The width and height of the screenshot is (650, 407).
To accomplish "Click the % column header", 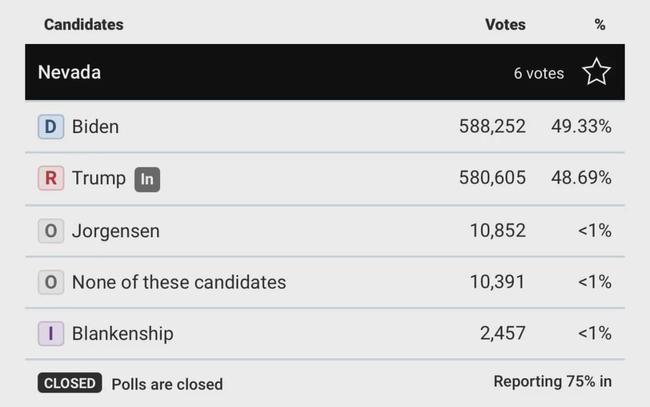I will click(599, 23).
